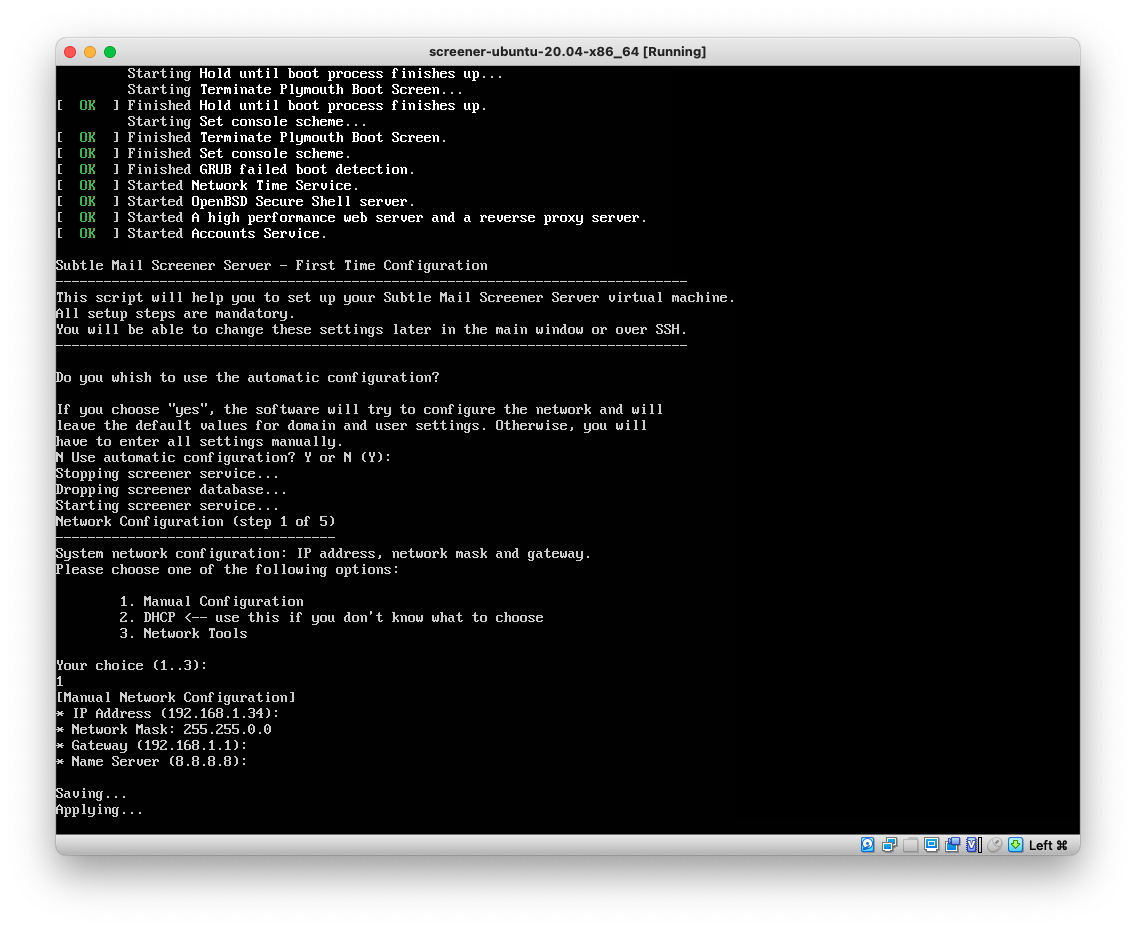Viewport: 1136px width, 929px height.
Task: Click the V chip virtualization status icon
Action: pos(973,845)
